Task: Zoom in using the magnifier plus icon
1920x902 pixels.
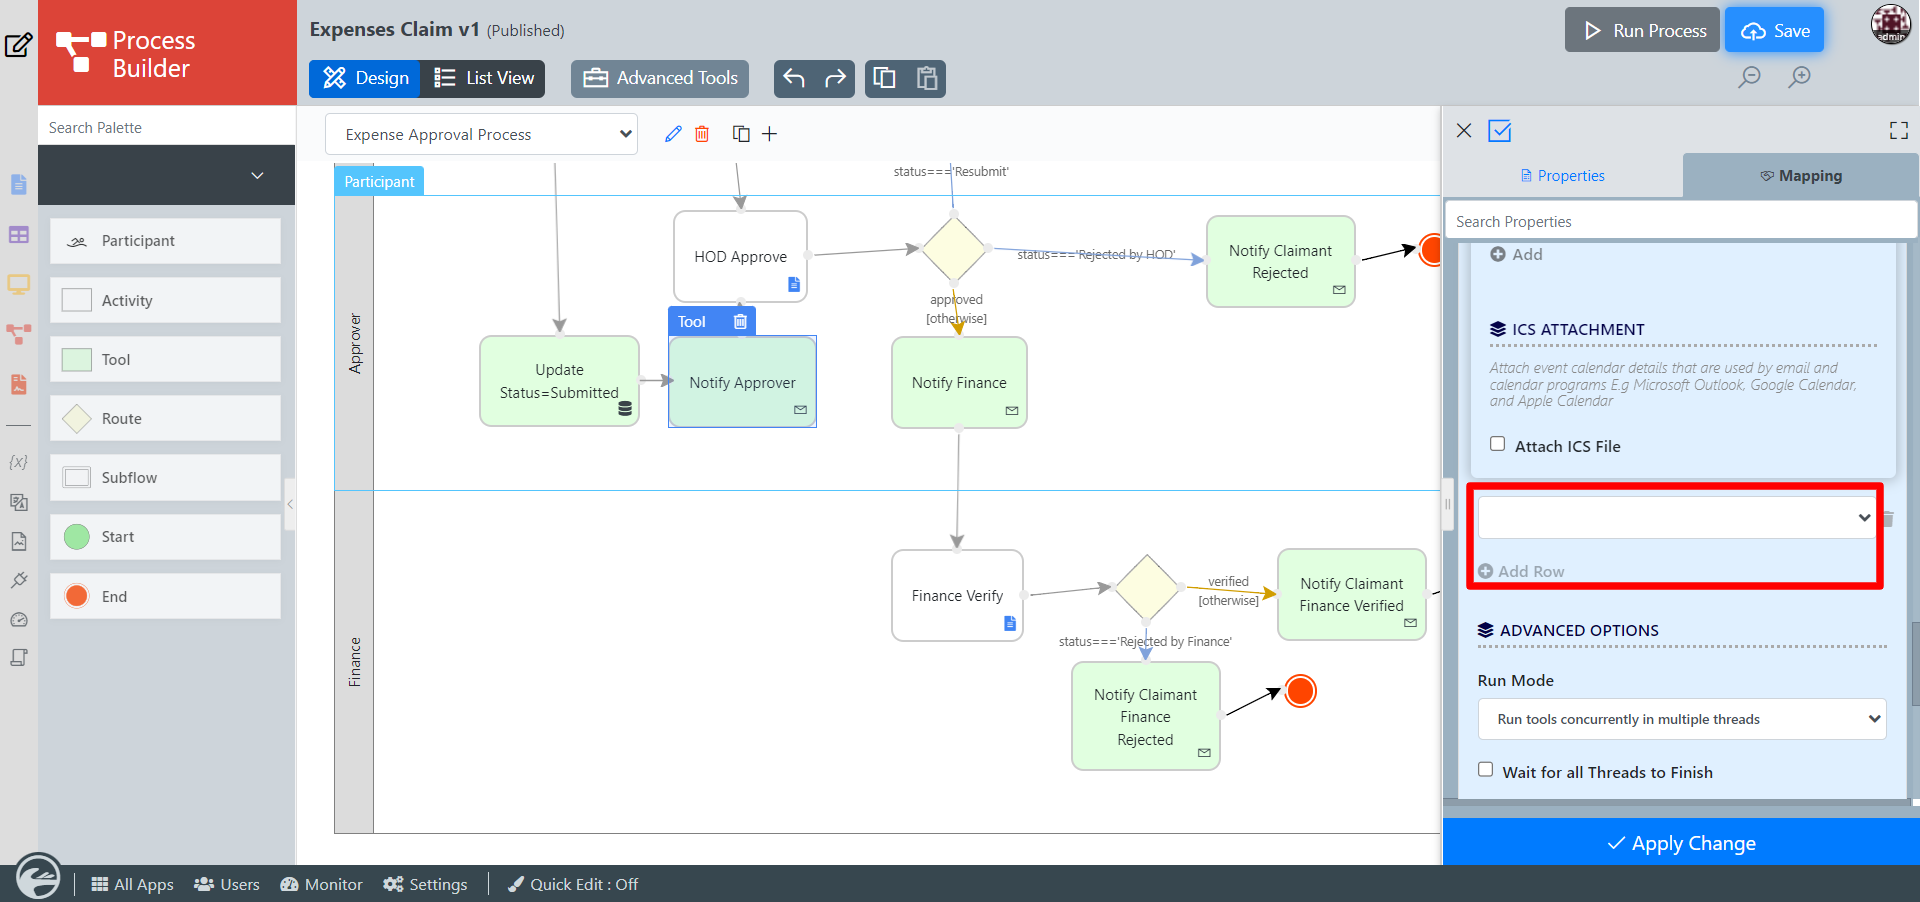Action: pyautogui.click(x=1799, y=77)
